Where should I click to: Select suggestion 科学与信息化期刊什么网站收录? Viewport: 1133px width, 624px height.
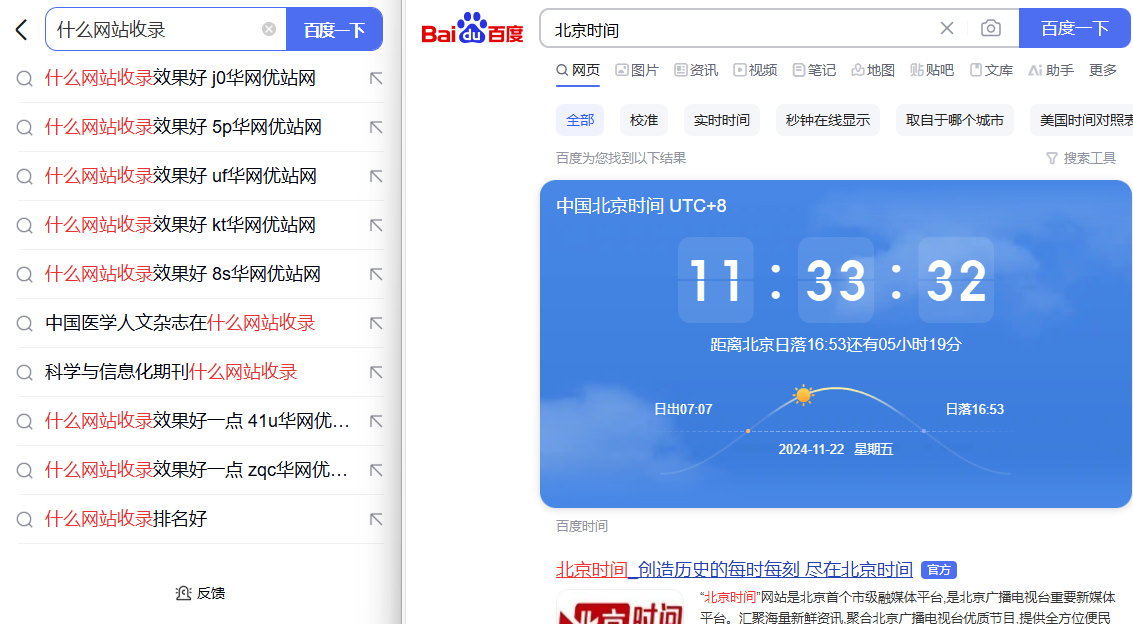171,372
